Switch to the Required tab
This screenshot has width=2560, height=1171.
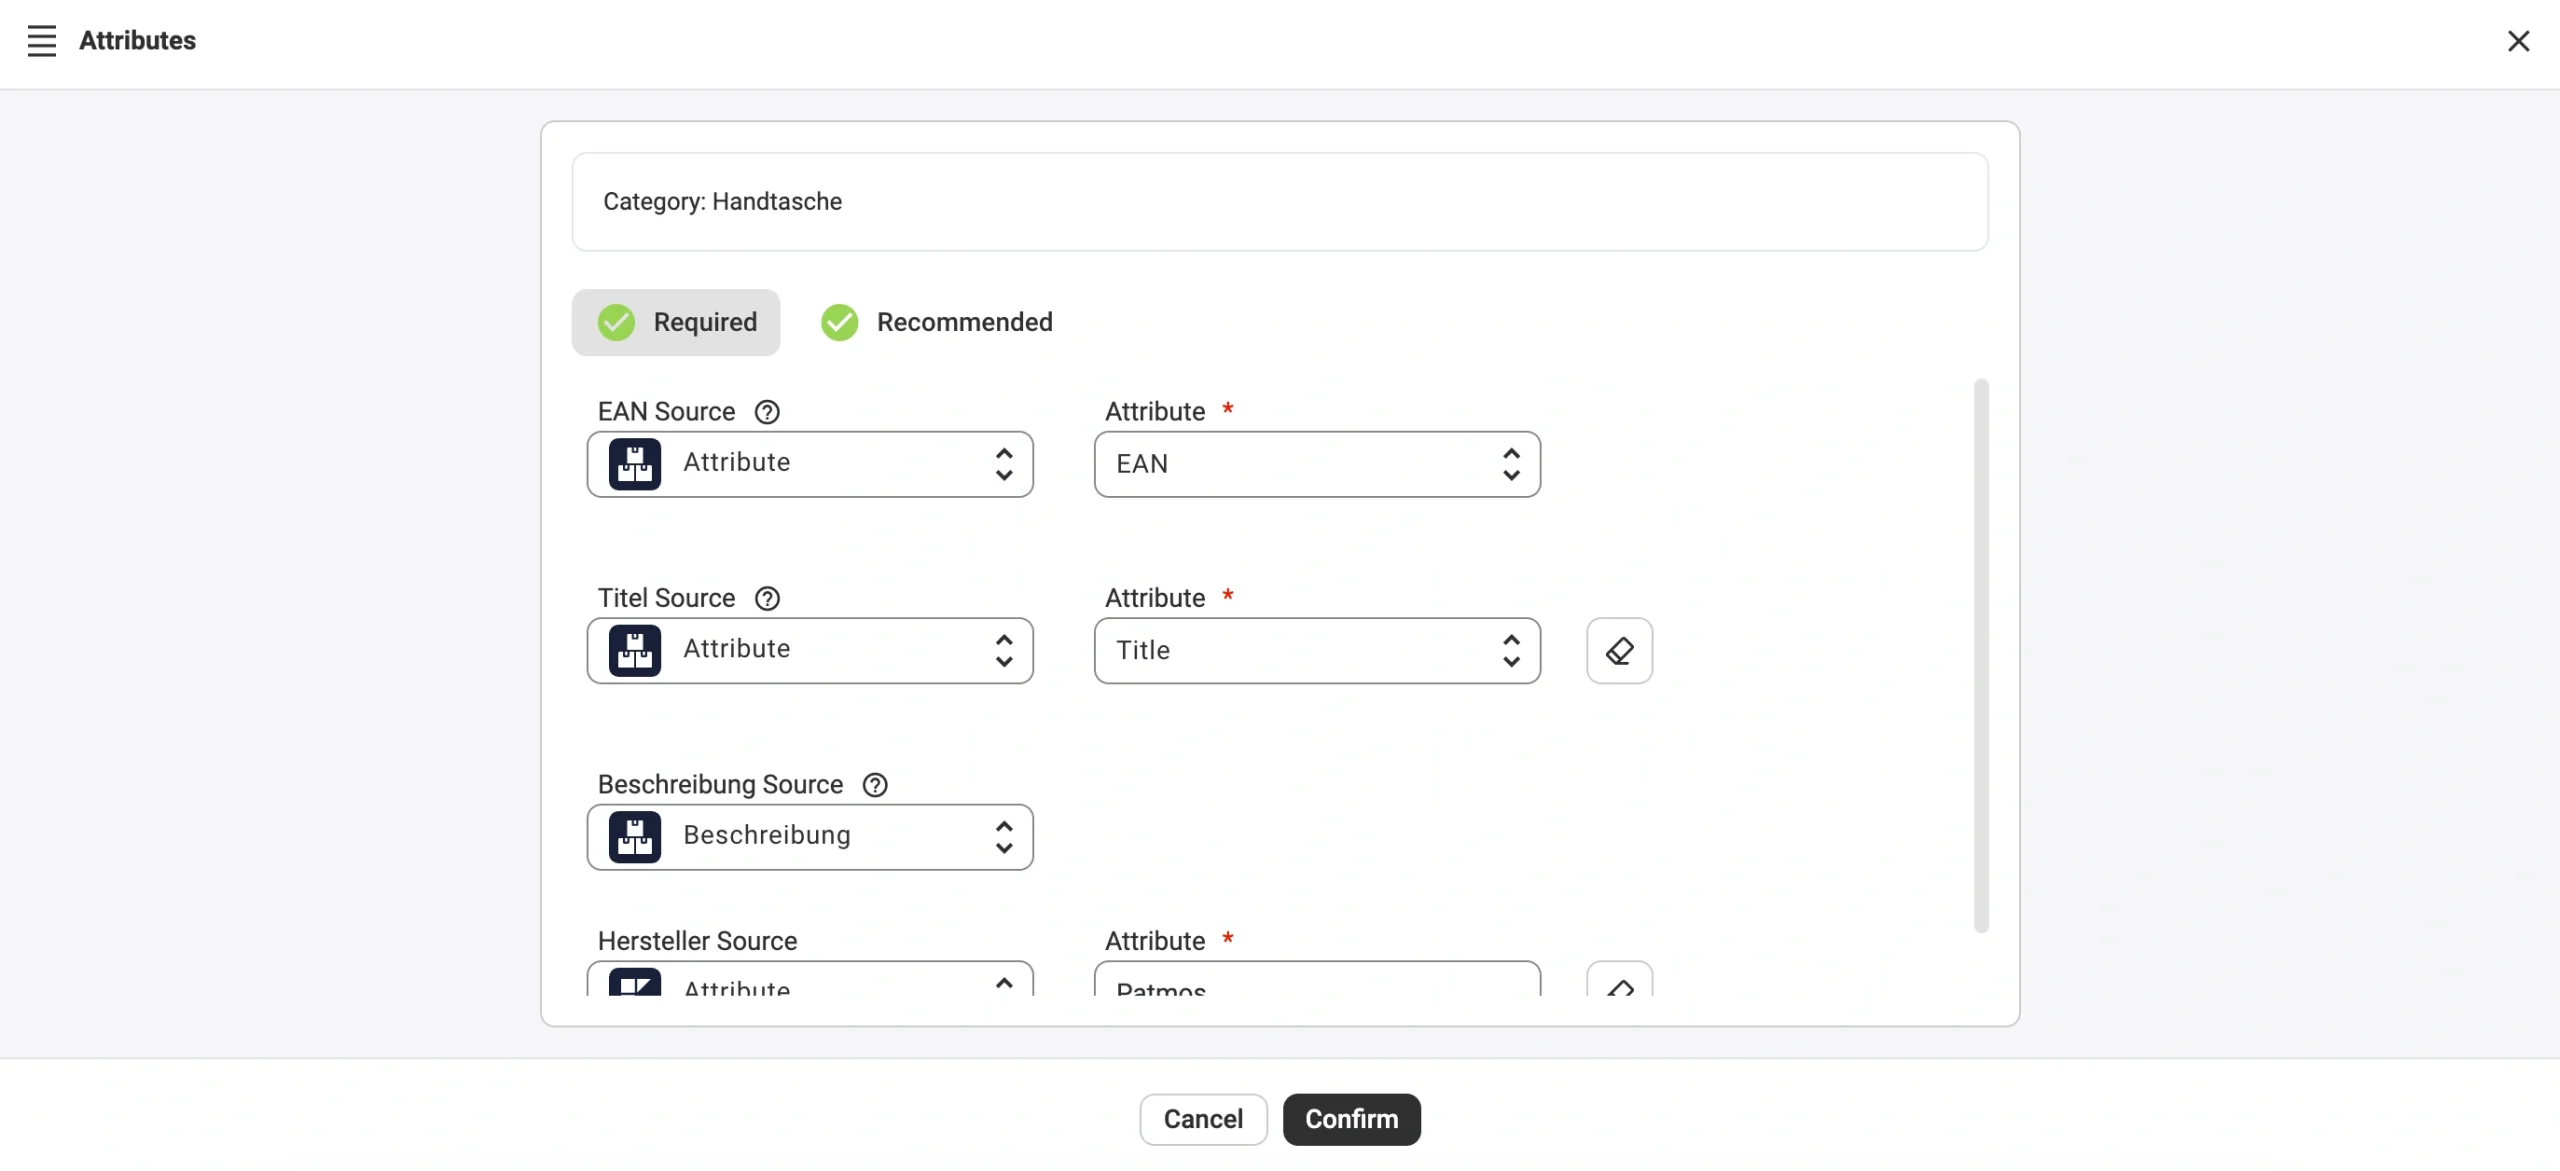pos(704,323)
